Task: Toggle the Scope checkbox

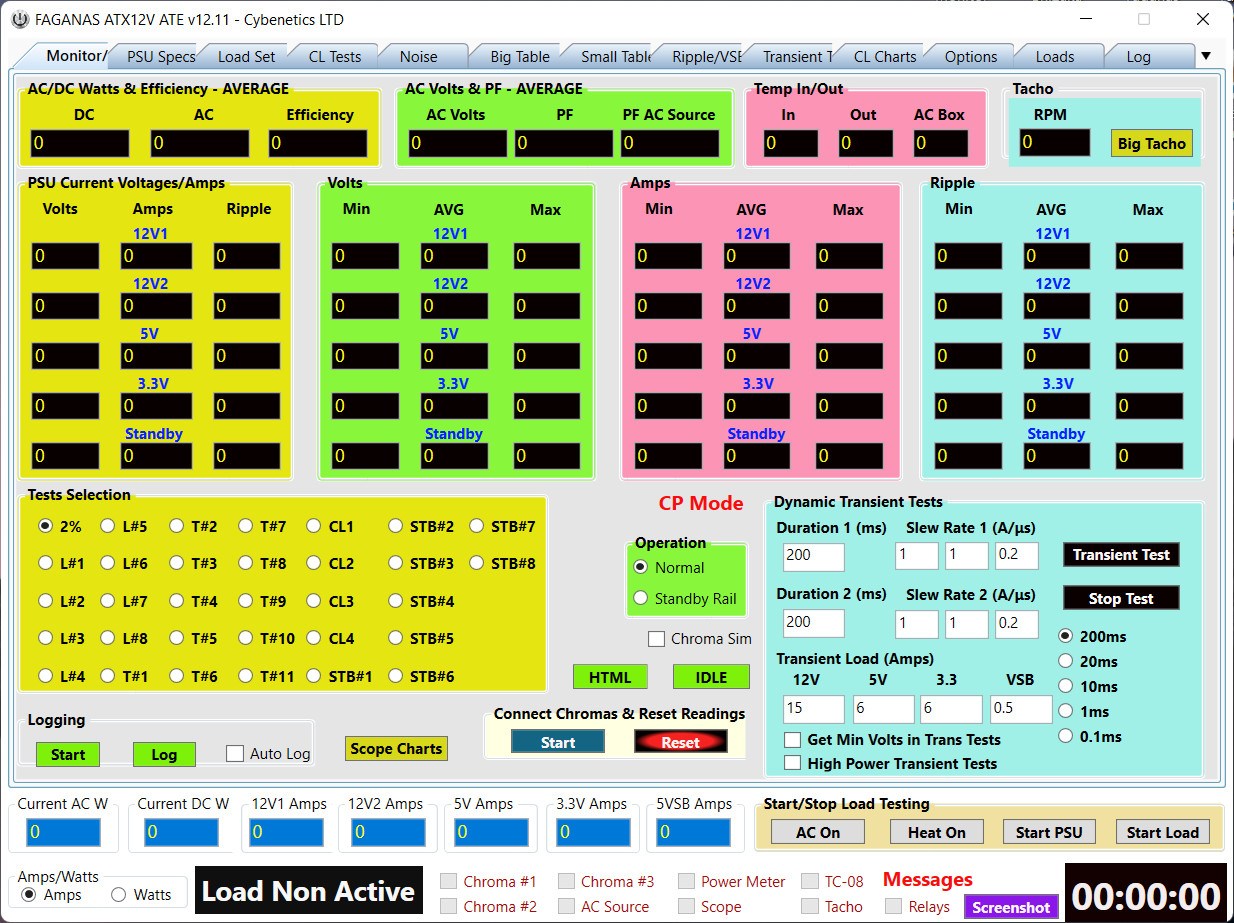Action: pos(686,906)
